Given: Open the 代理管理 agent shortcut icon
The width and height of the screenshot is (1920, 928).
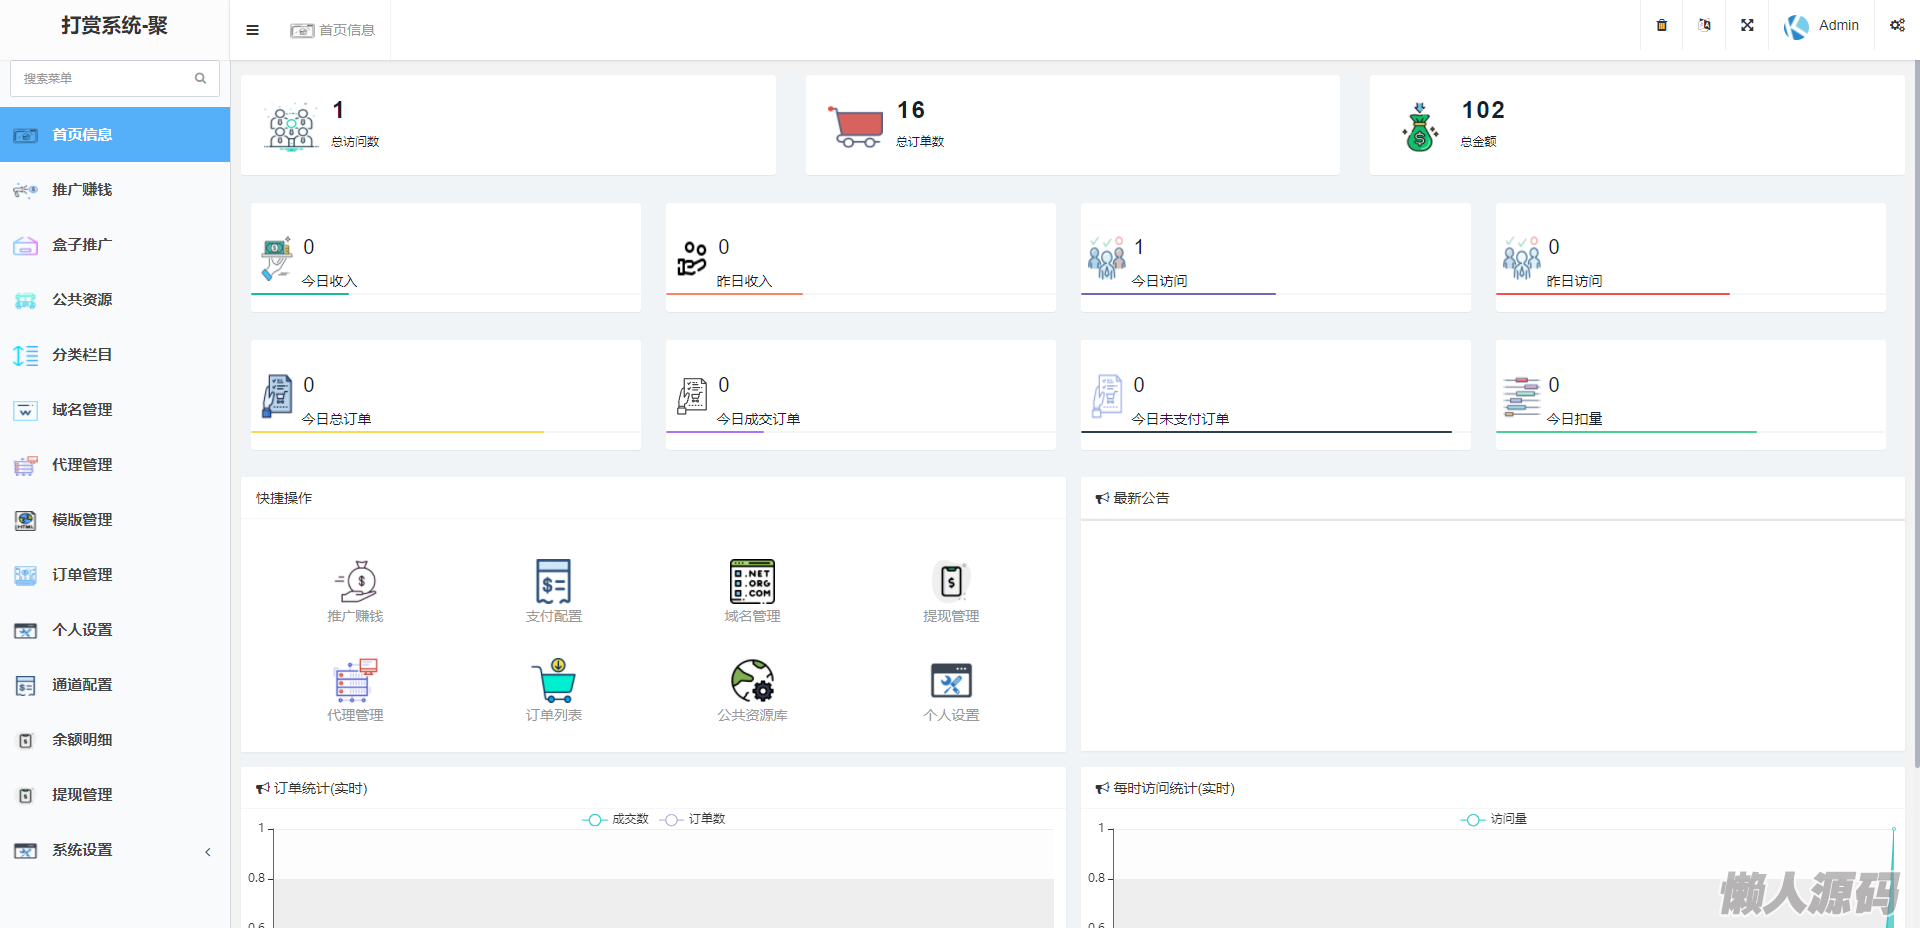Looking at the screenshot, I should pyautogui.click(x=355, y=681).
